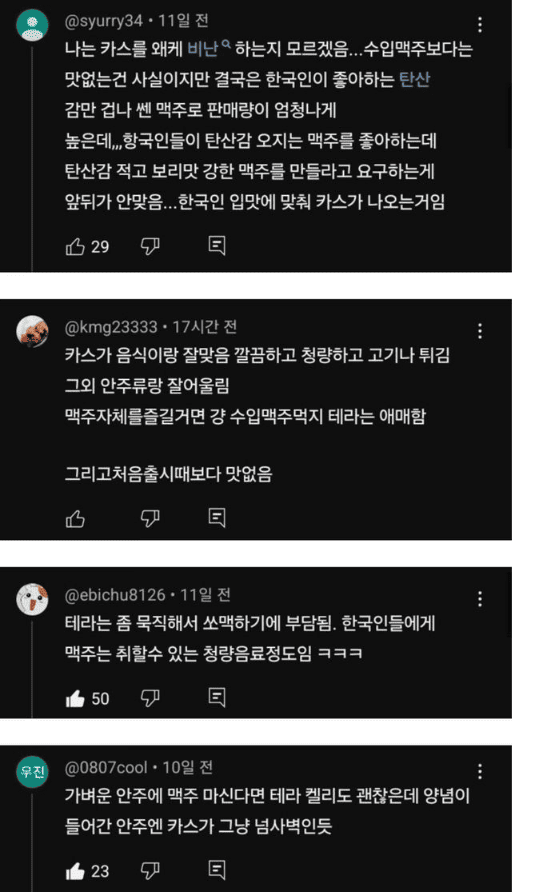
Task: Open the three-dot menu on @kmg23333's comment
Action: coord(480,331)
